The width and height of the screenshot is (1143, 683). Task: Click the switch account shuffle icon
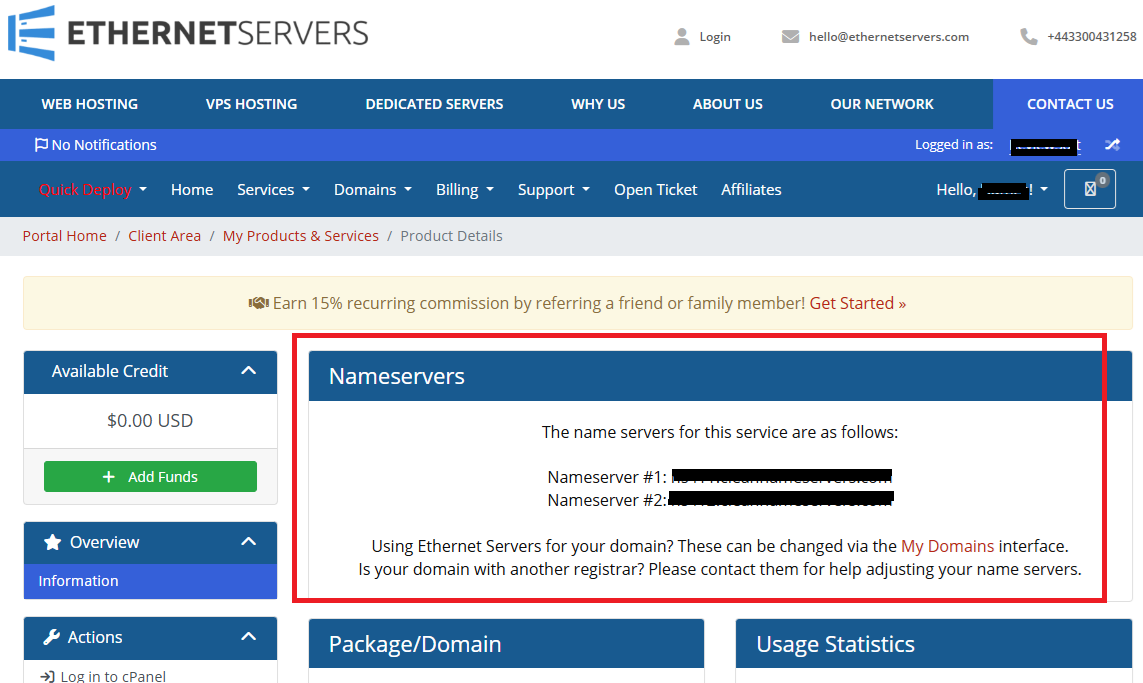(1112, 144)
